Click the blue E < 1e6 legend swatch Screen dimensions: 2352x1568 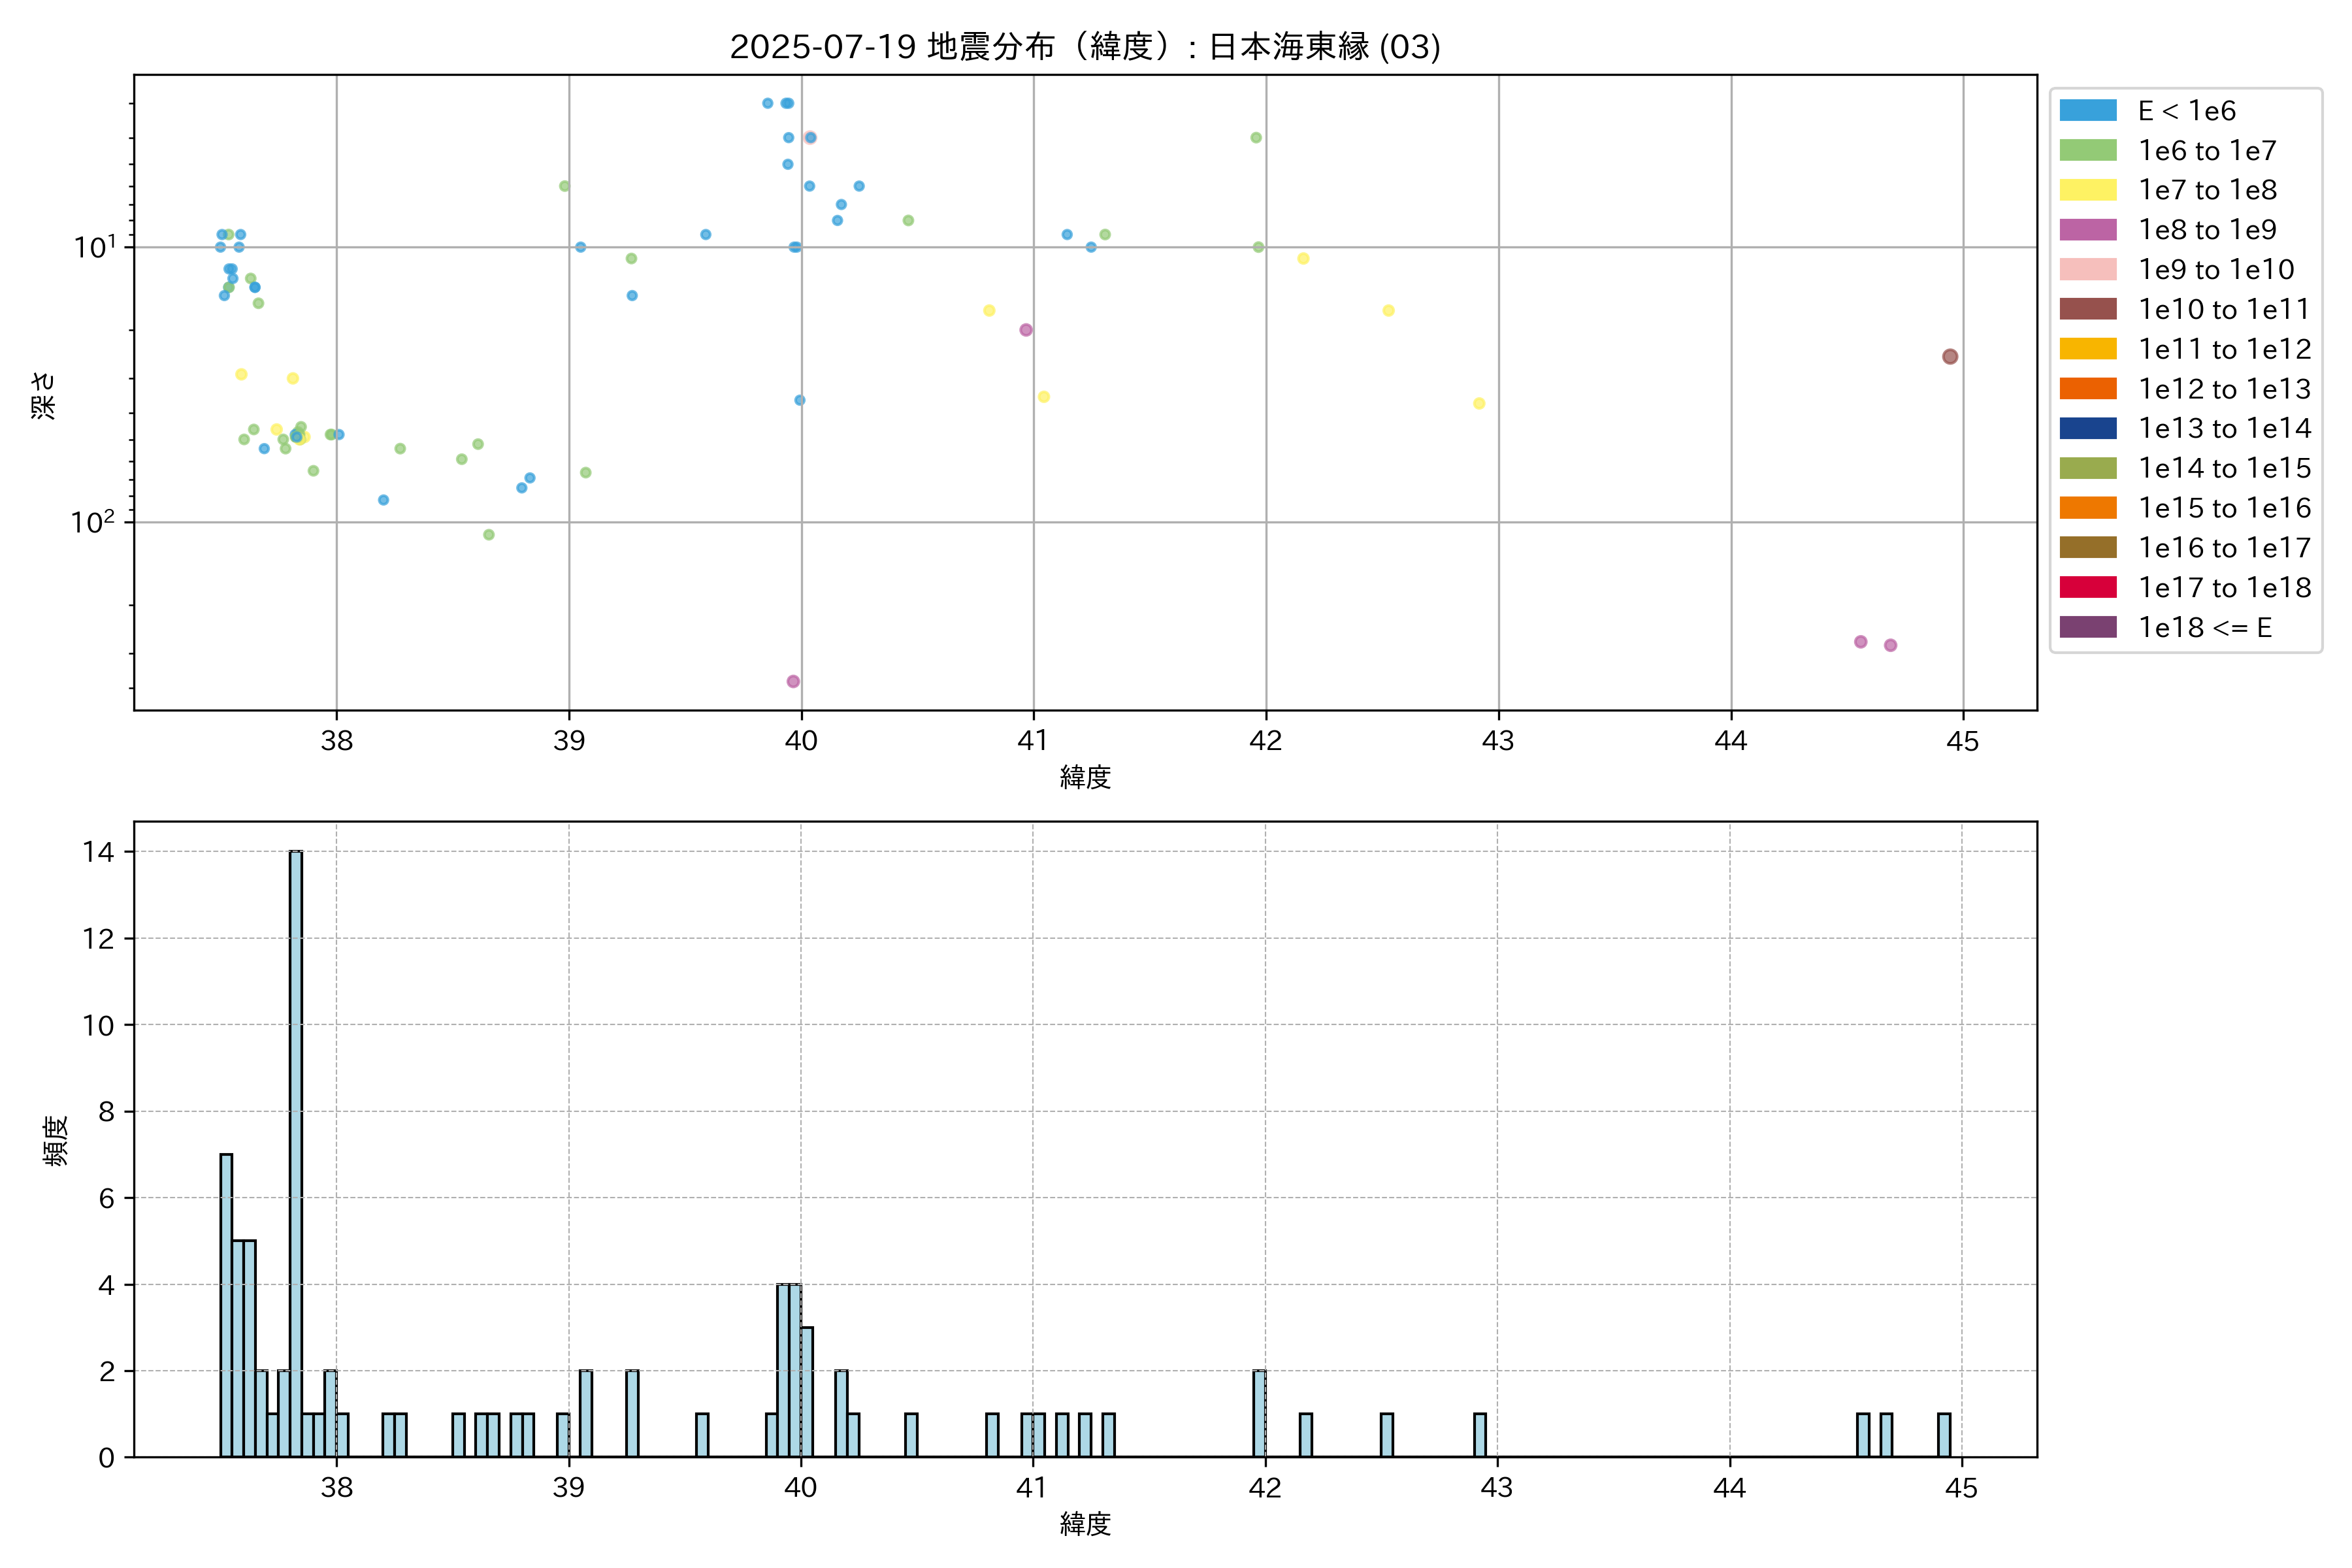[2087, 111]
